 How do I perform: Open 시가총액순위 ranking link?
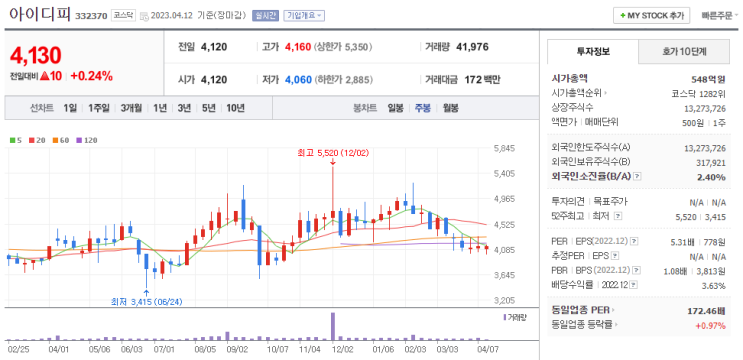point(579,93)
